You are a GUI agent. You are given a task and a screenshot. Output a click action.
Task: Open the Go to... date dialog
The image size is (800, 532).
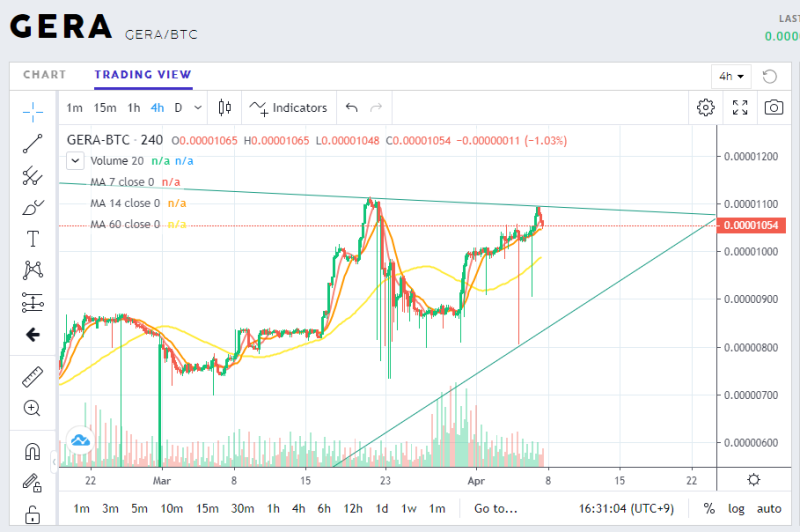(x=495, y=509)
